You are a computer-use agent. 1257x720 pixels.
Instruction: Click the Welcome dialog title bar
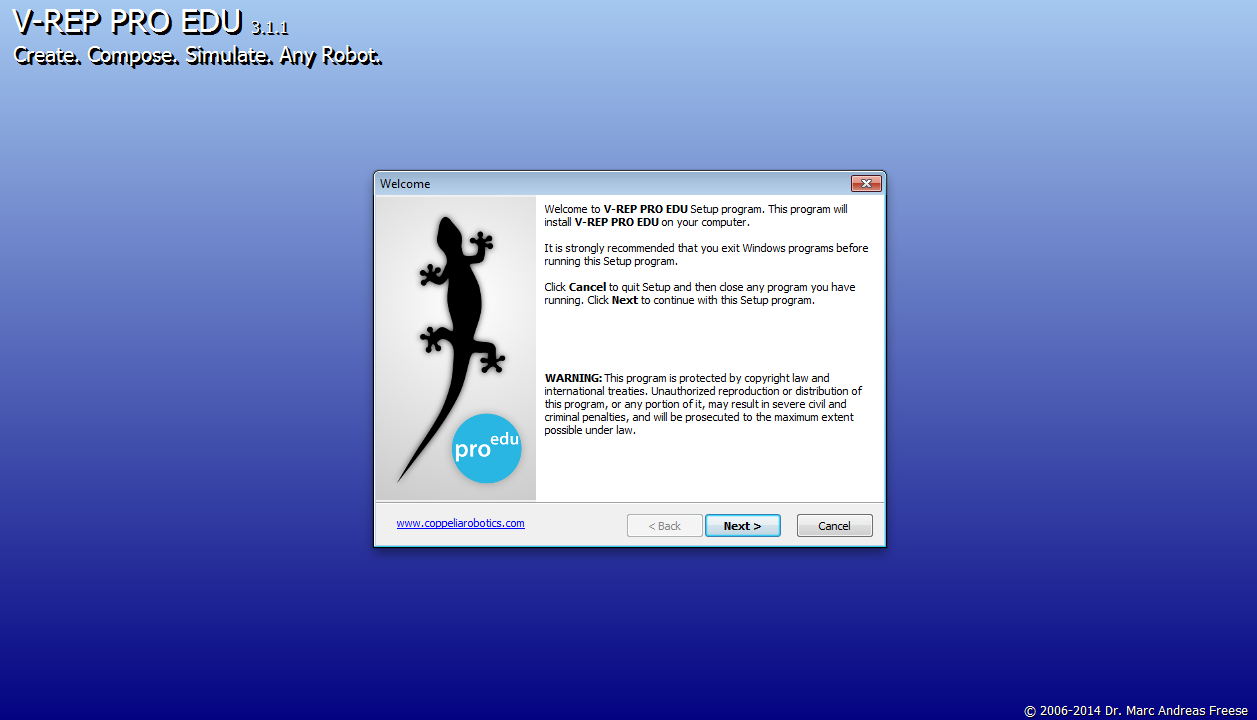click(600, 184)
